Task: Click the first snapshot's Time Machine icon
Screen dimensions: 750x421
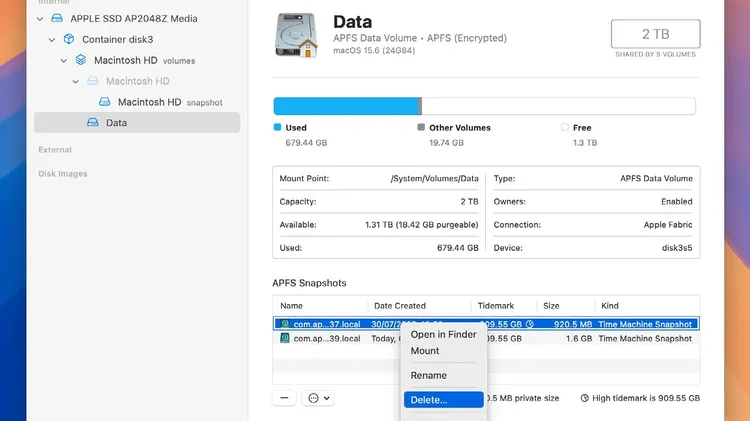Action: (285, 324)
